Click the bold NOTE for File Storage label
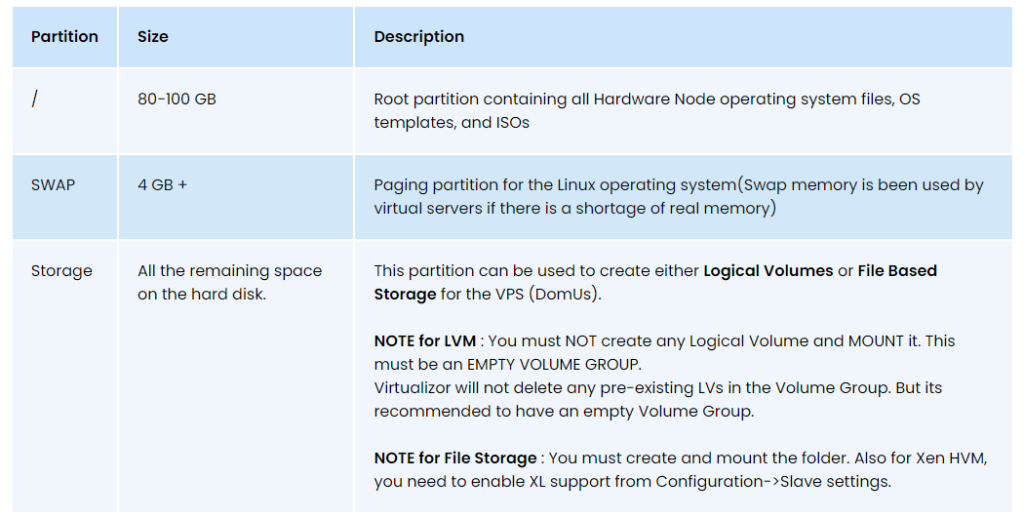This screenshot has height=518, width=1024. click(455, 459)
